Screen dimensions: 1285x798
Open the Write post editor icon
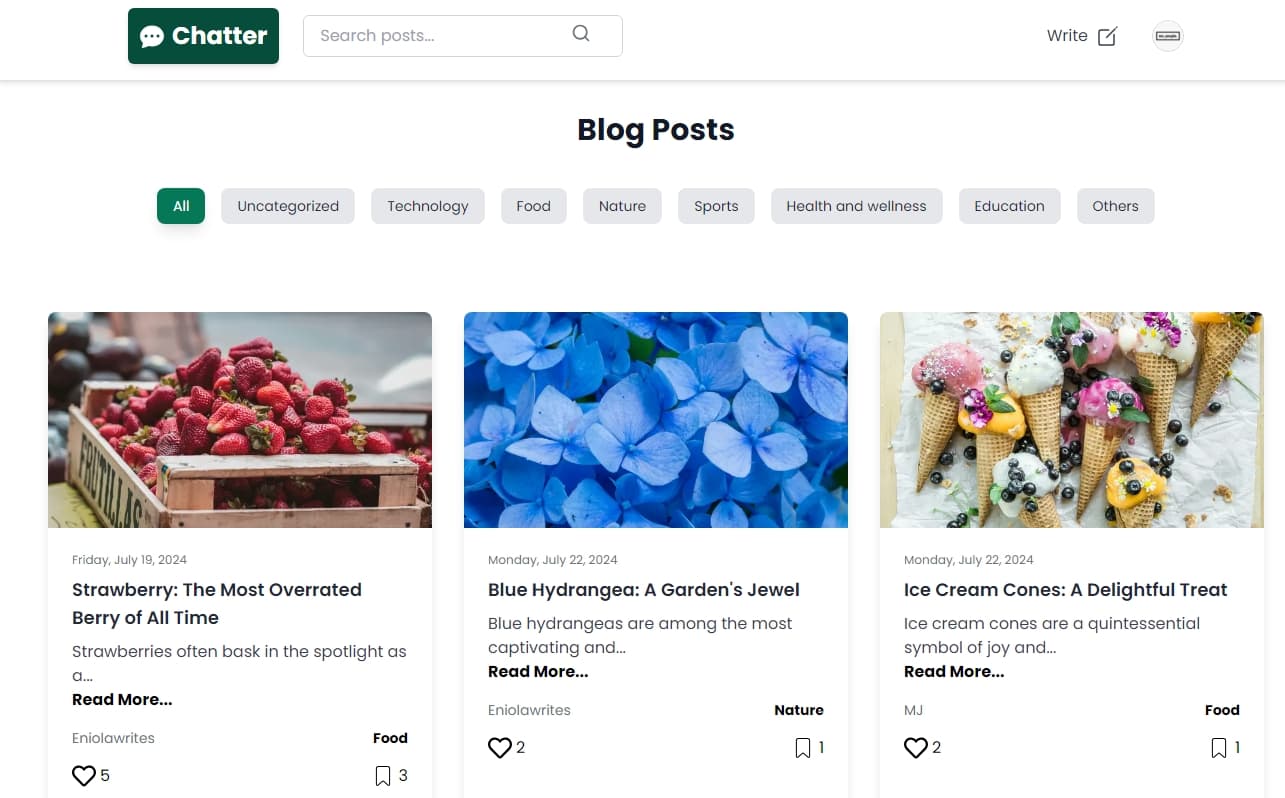tap(1107, 37)
